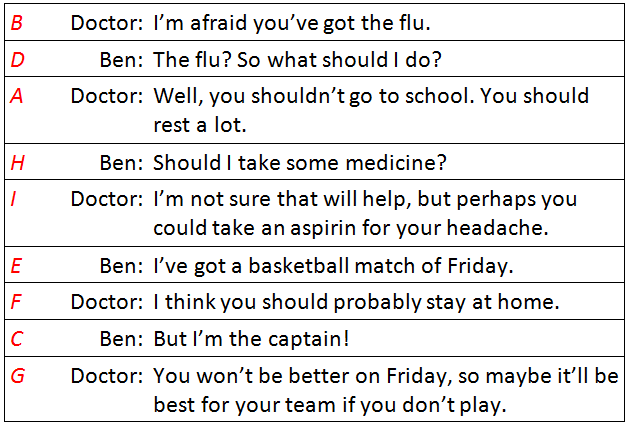Click "Should I take some medicine?" line
Viewport: 627px width, 424px height.
pyautogui.click(x=299, y=162)
